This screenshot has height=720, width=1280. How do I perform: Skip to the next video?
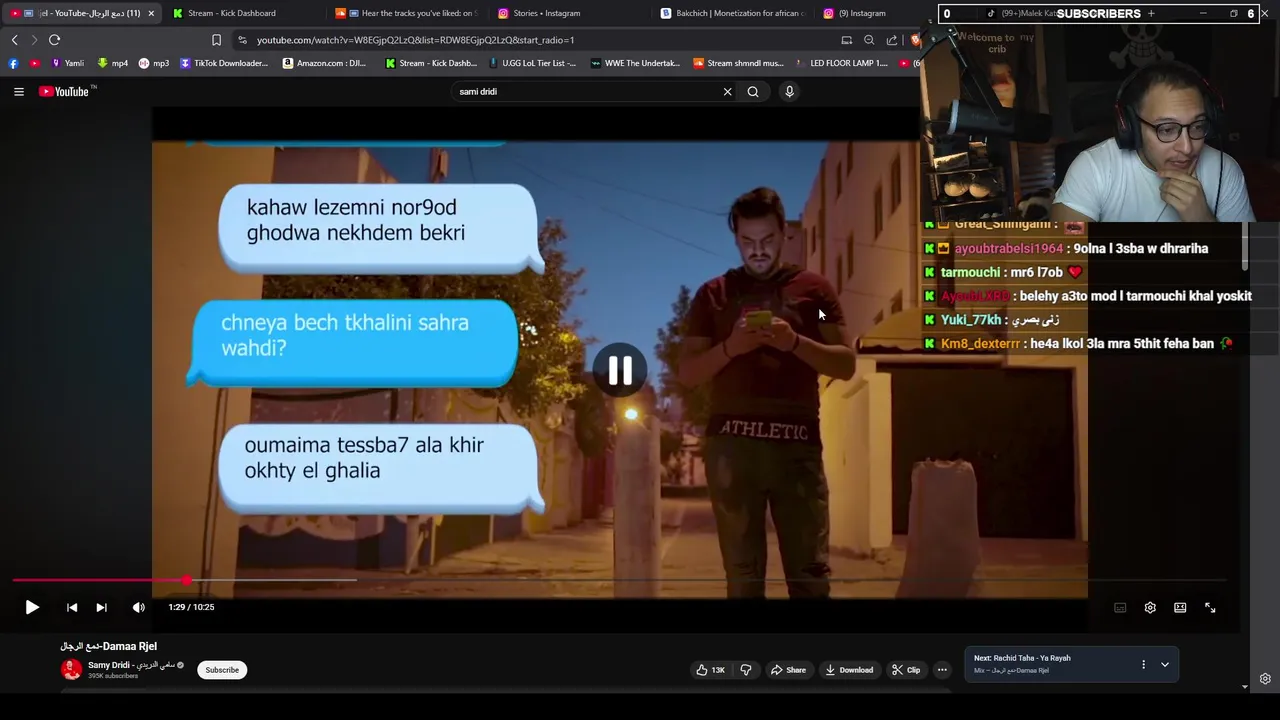coord(101,607)
